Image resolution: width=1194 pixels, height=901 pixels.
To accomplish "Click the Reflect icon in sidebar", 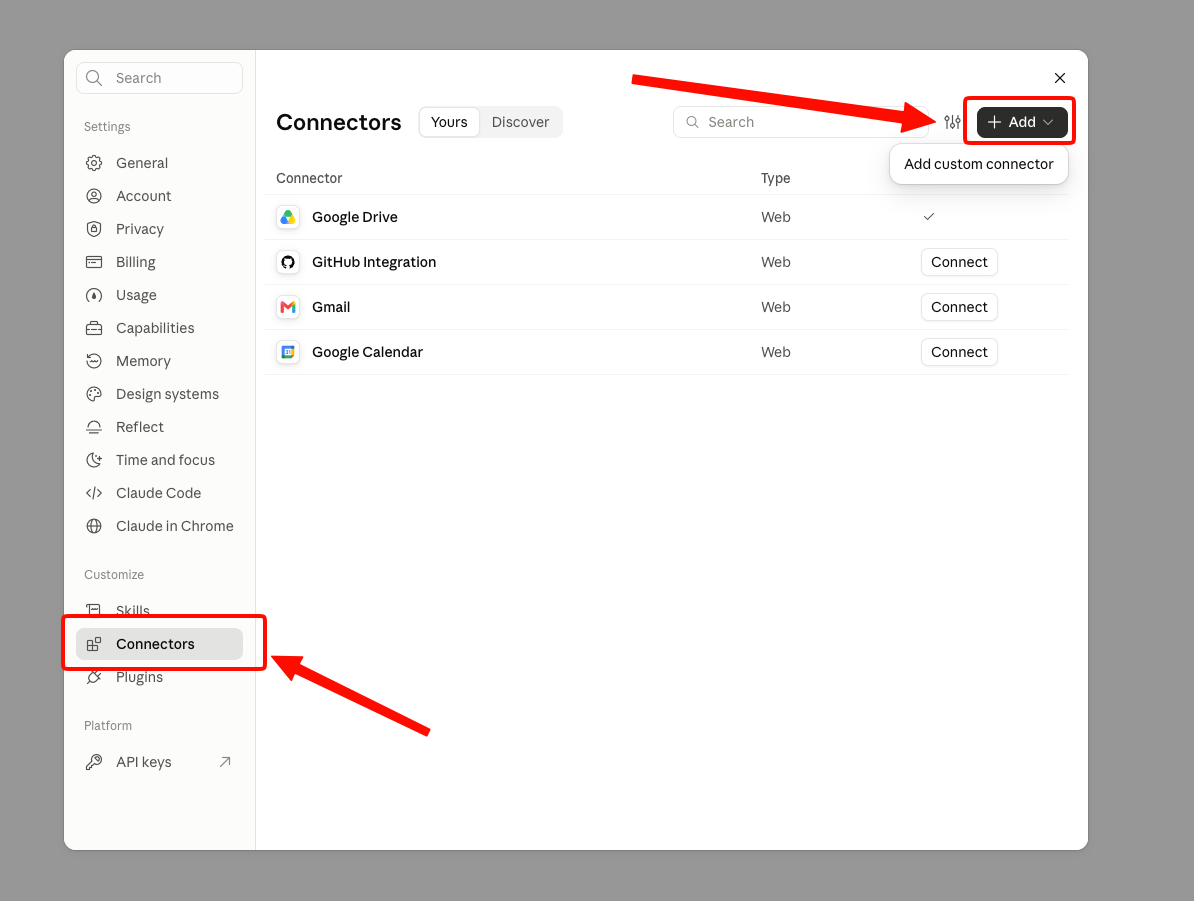I will (94, 427).
